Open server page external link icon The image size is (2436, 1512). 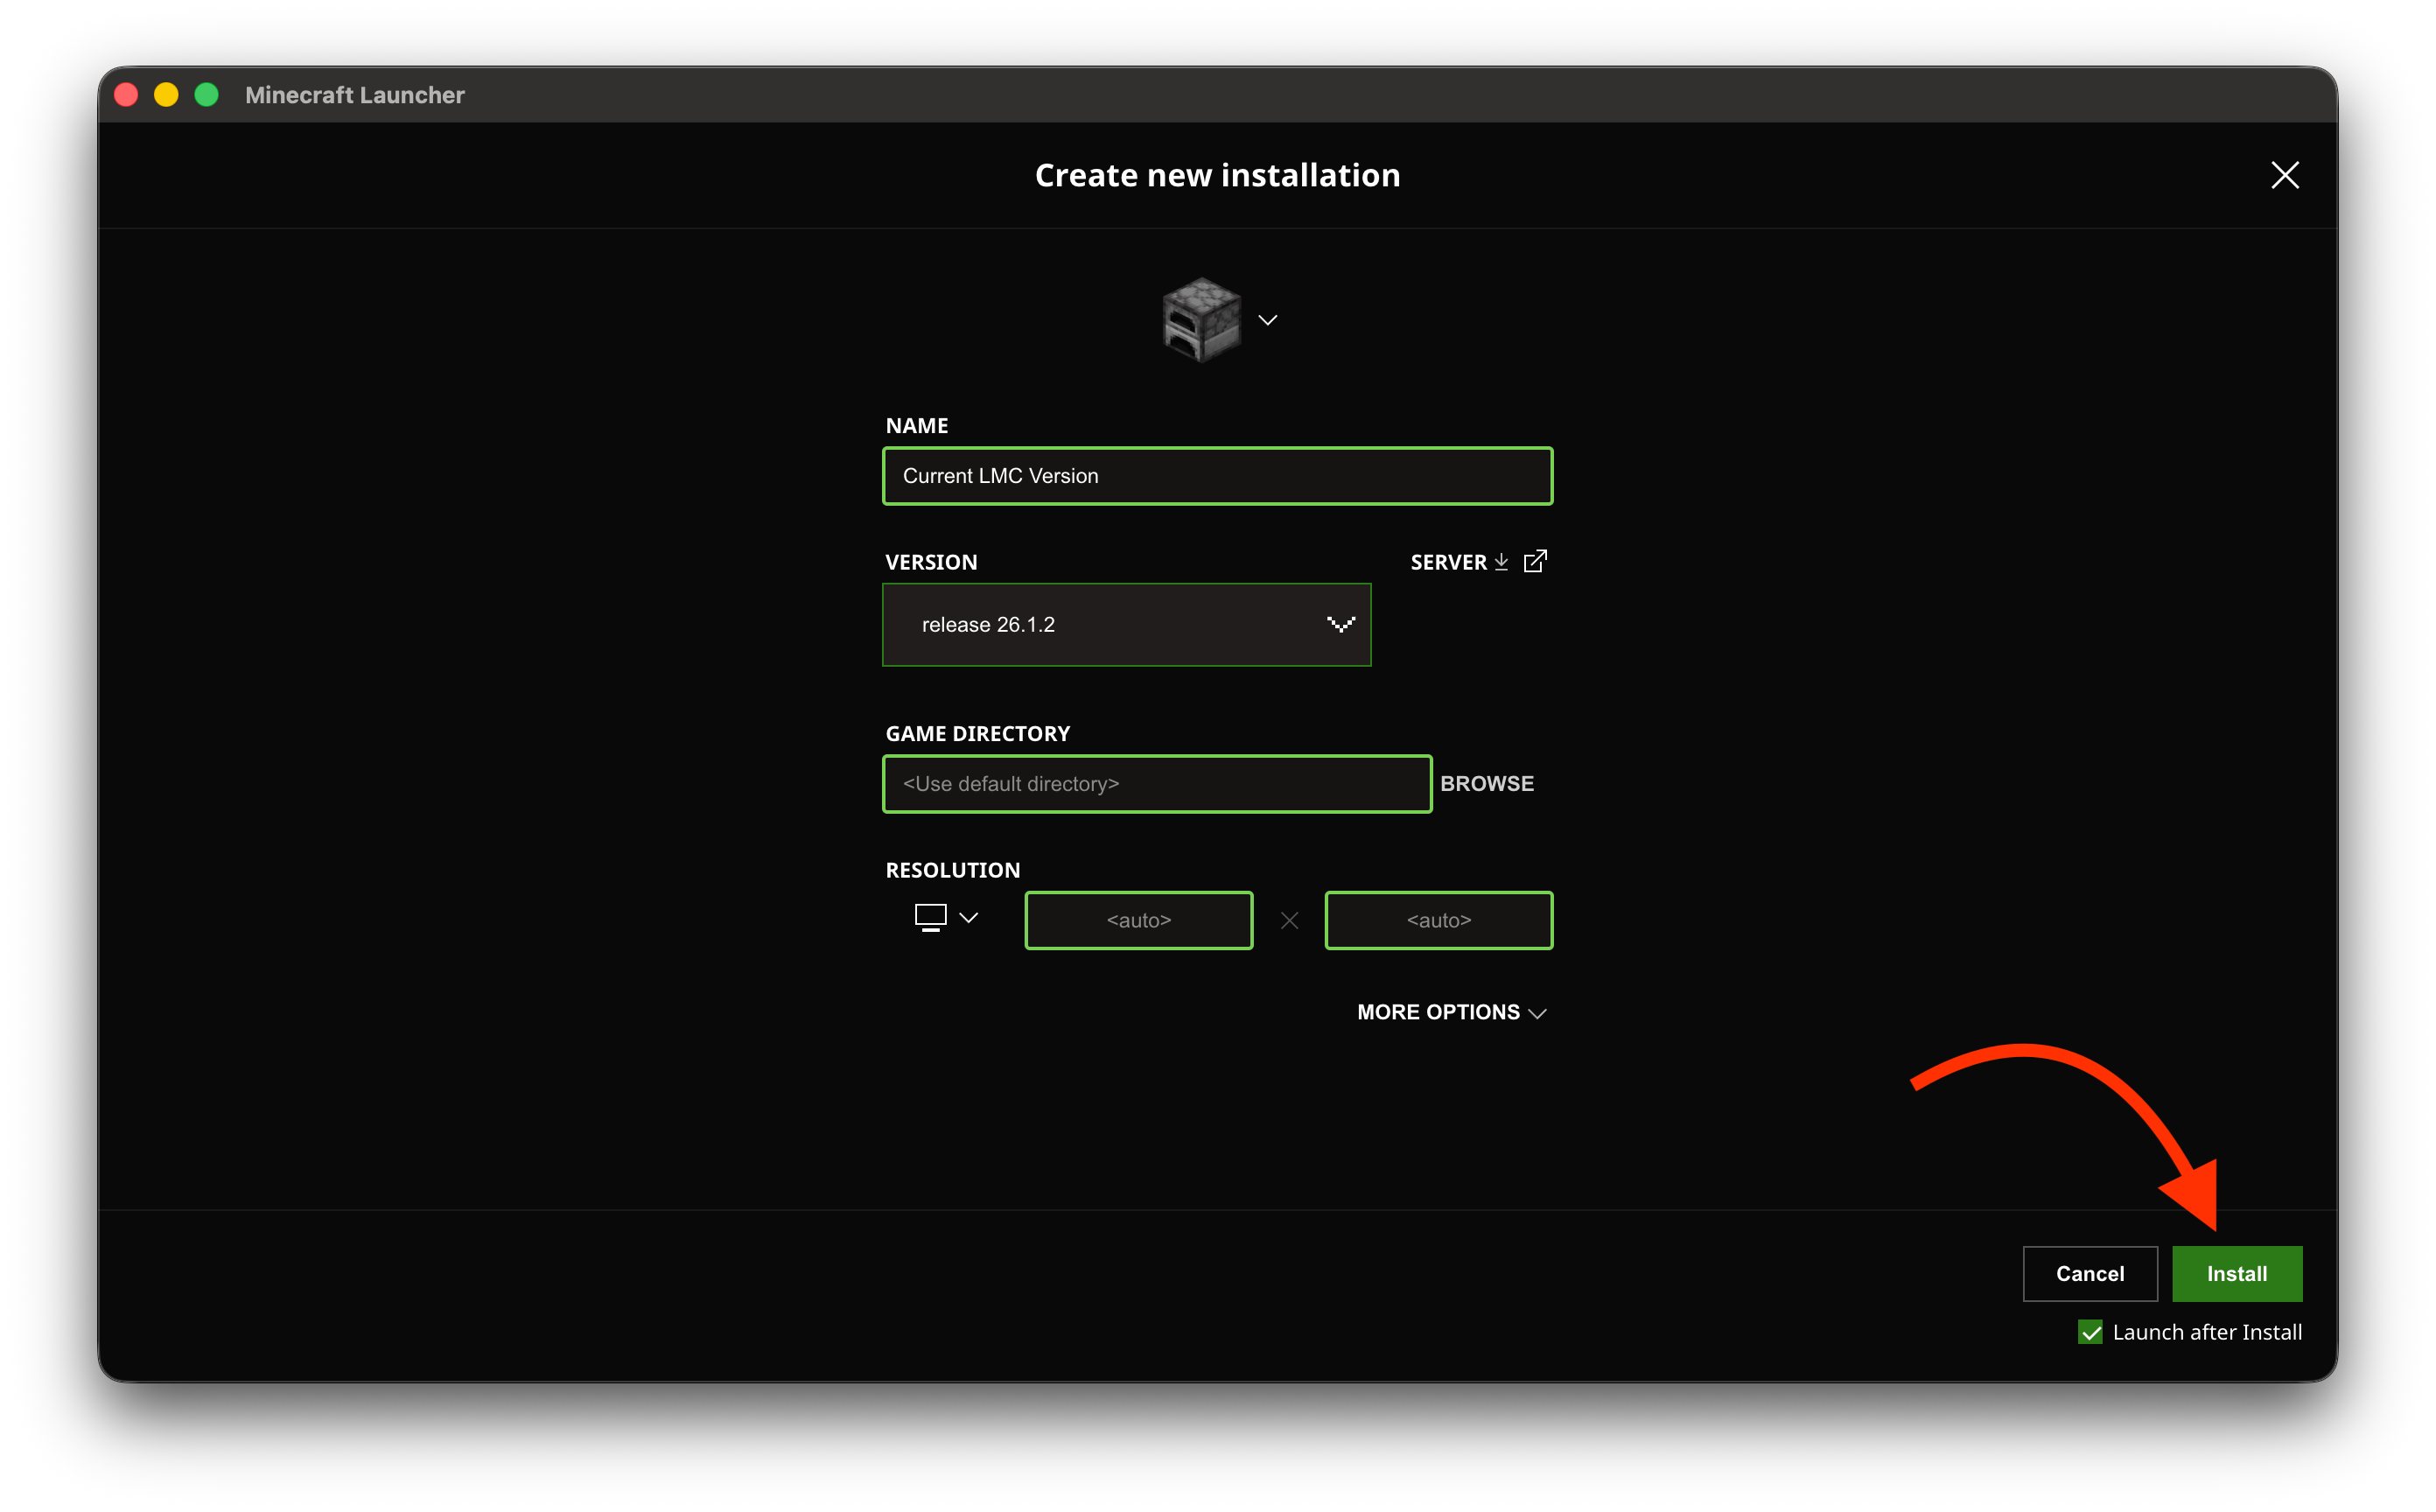click(x=1535, y=561)
